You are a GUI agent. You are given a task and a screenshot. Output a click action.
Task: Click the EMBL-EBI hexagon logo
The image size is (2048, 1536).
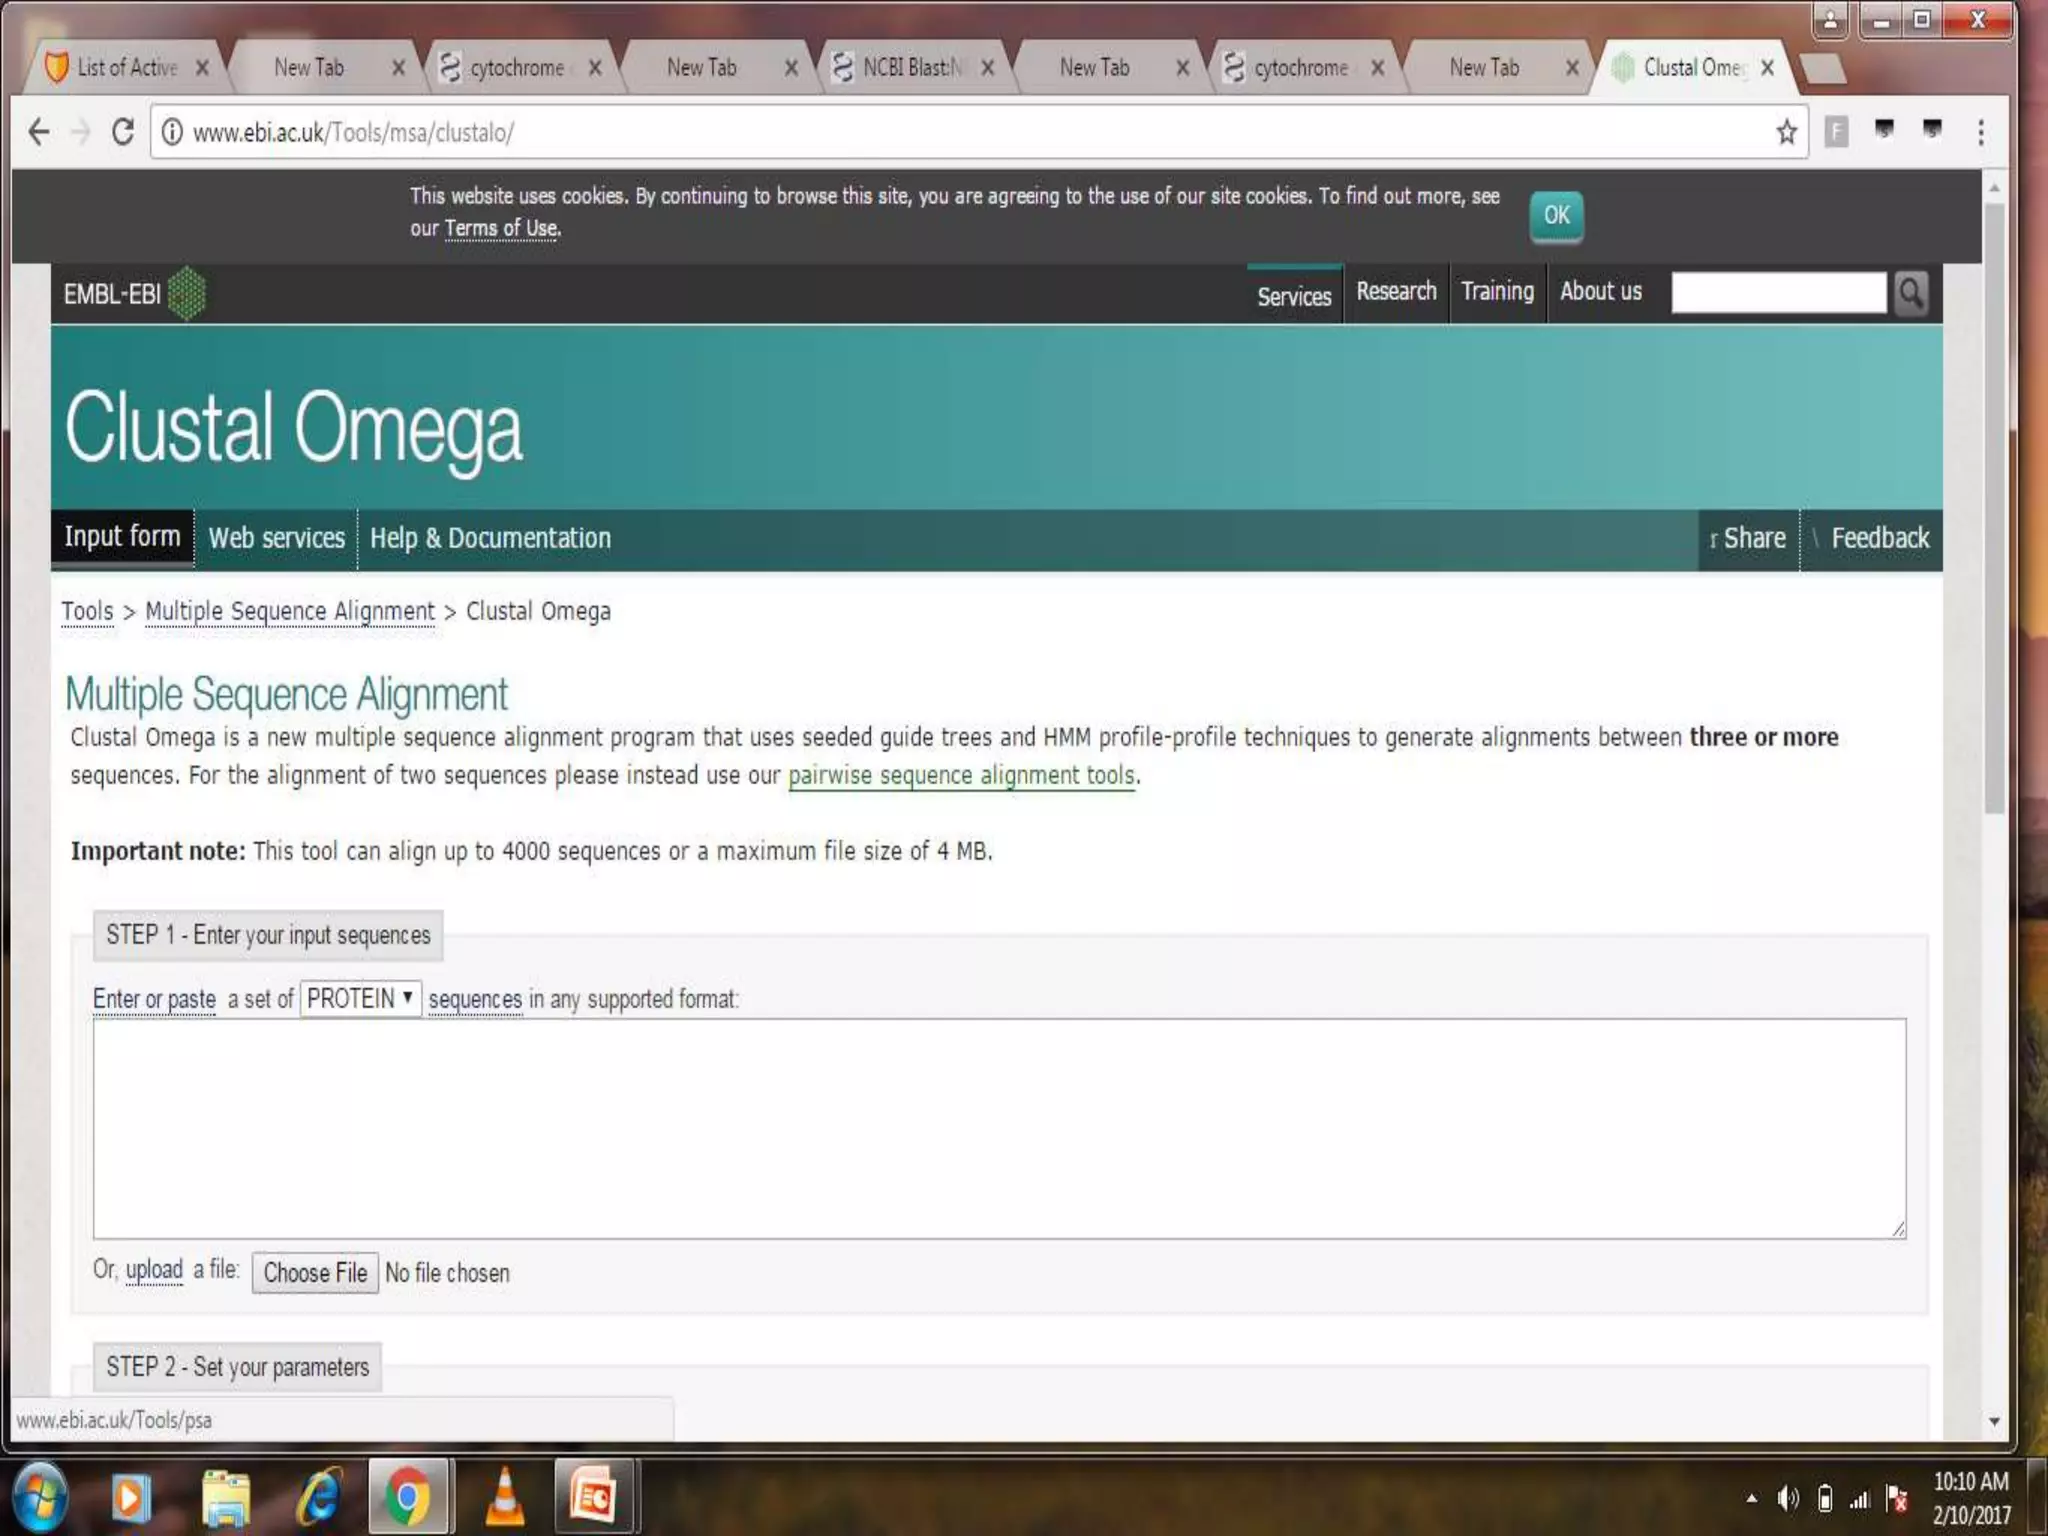[x=187, y=294]
